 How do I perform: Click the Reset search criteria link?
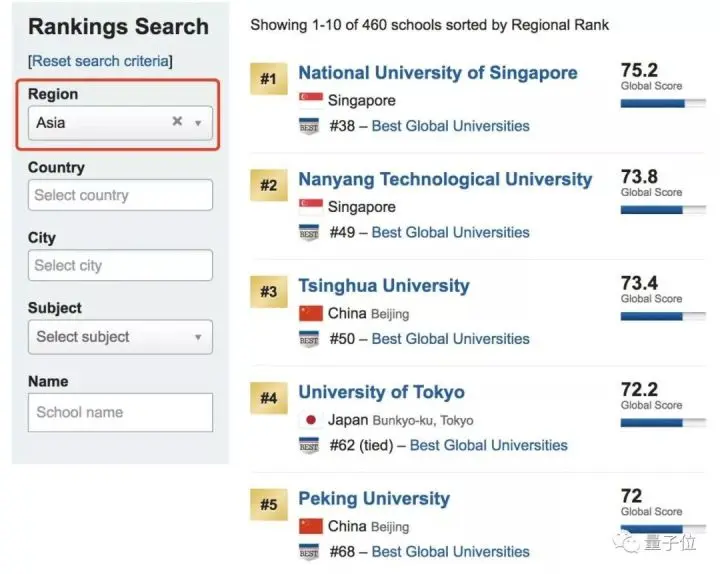100,61
